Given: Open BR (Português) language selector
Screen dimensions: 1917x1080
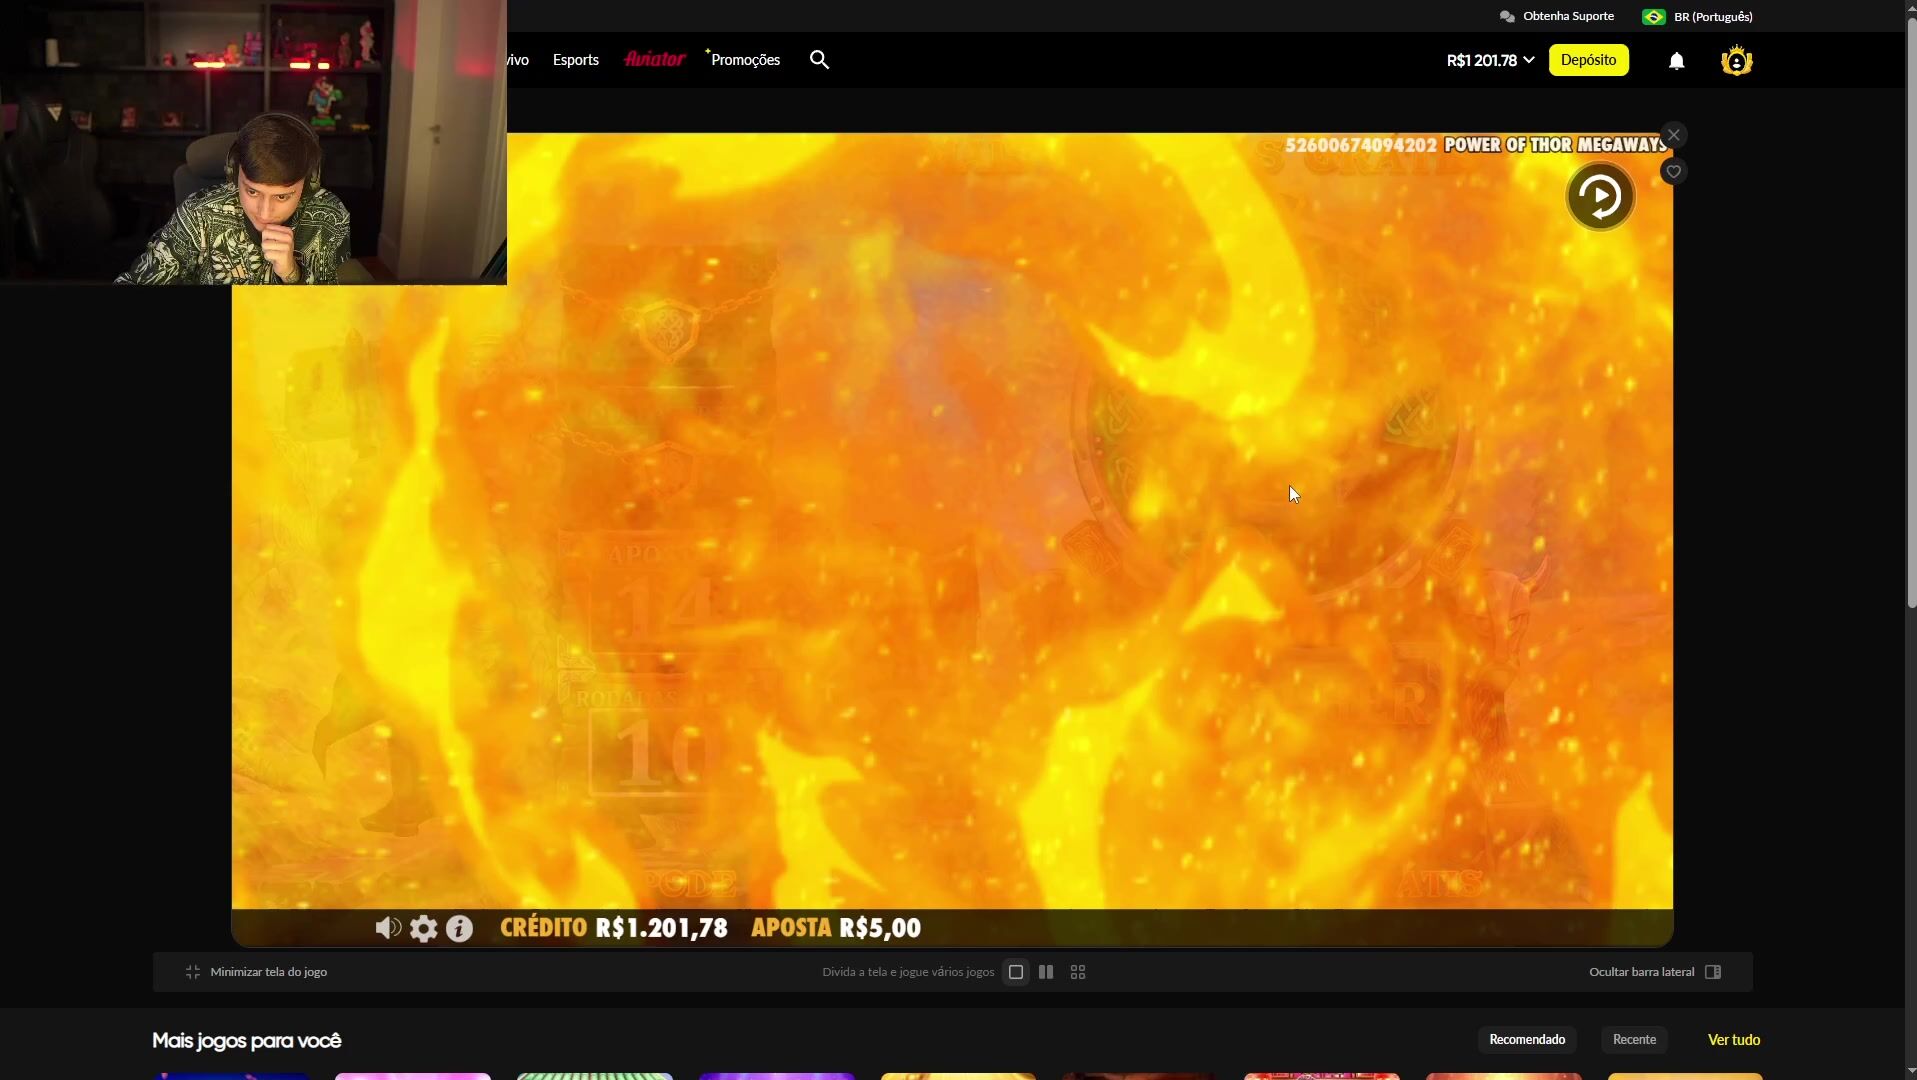Looking at the screenshot, I should pyautogui.click(x=1697, y=17).
